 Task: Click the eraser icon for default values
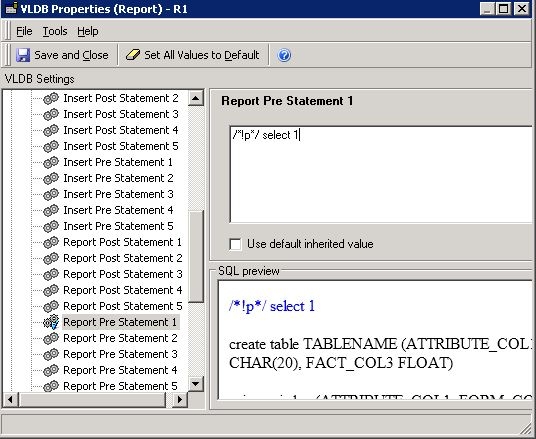[133, 55]
